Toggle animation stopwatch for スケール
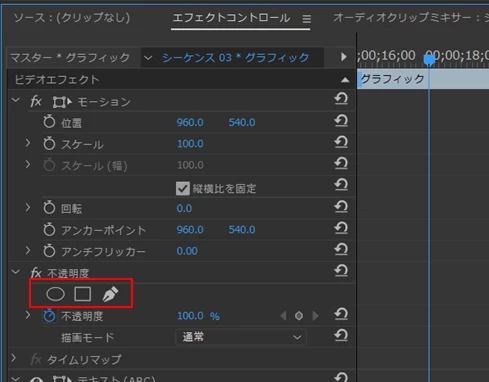 coord(49,143)
